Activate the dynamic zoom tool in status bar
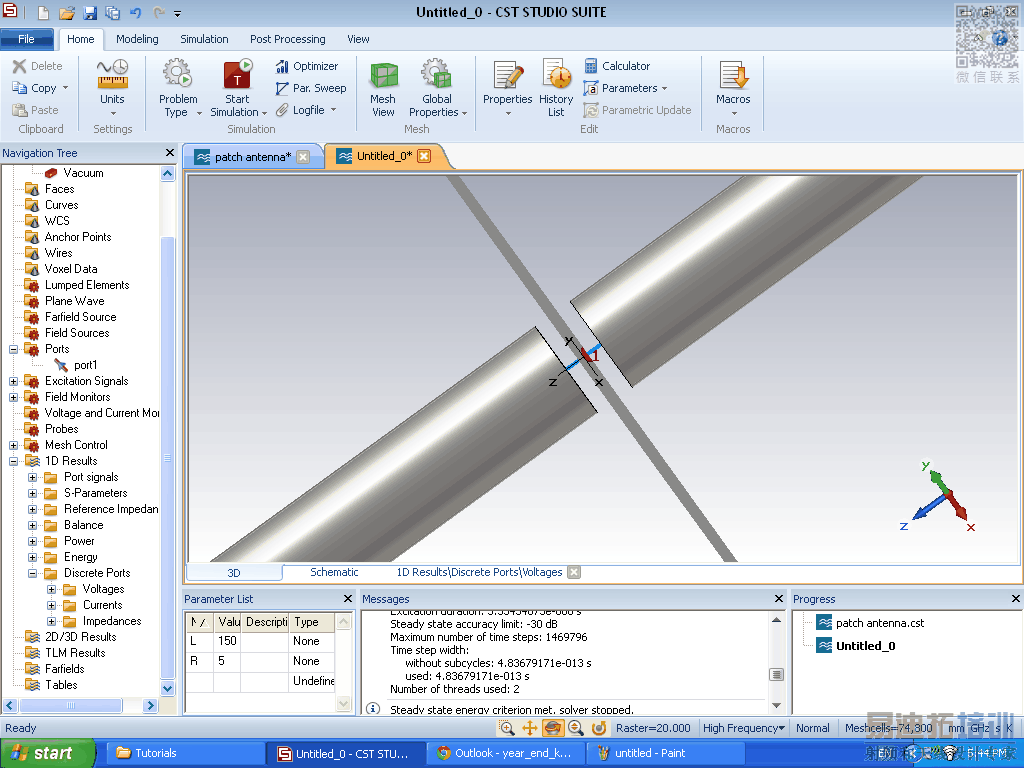This screenshot has height=768, width=1024. (575, 728)
